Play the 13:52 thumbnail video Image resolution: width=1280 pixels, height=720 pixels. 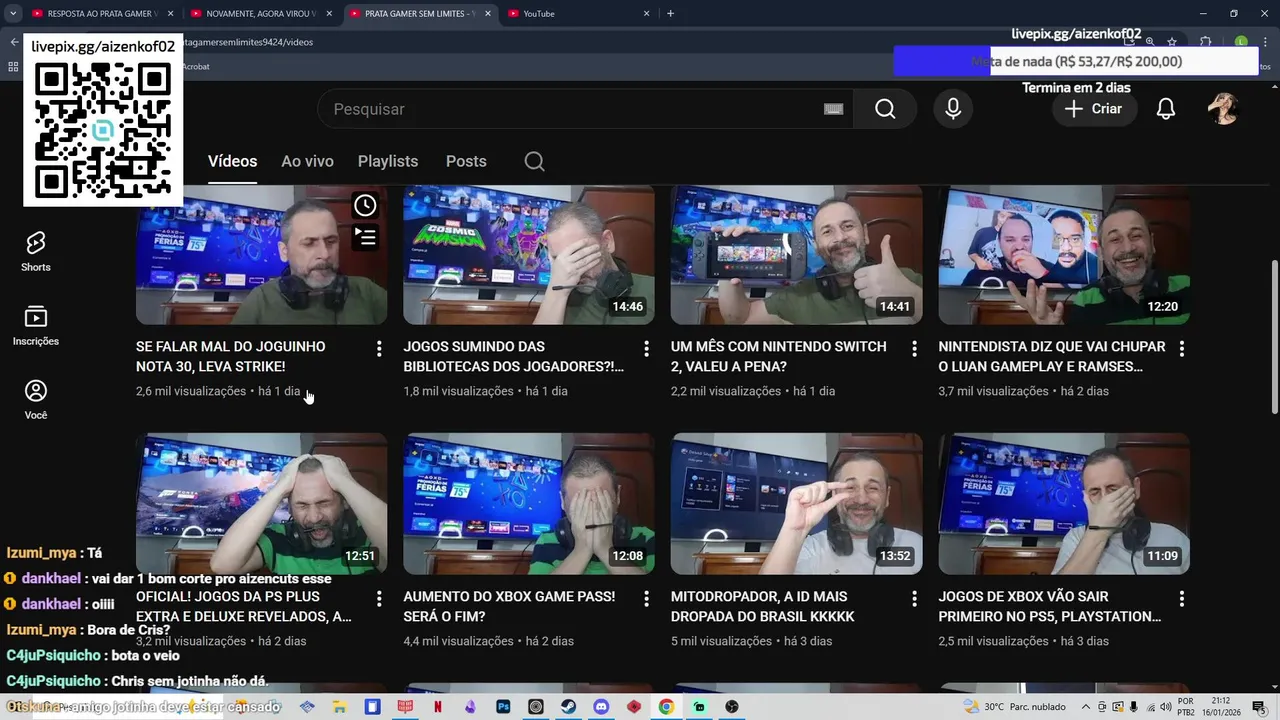[797, 504]
